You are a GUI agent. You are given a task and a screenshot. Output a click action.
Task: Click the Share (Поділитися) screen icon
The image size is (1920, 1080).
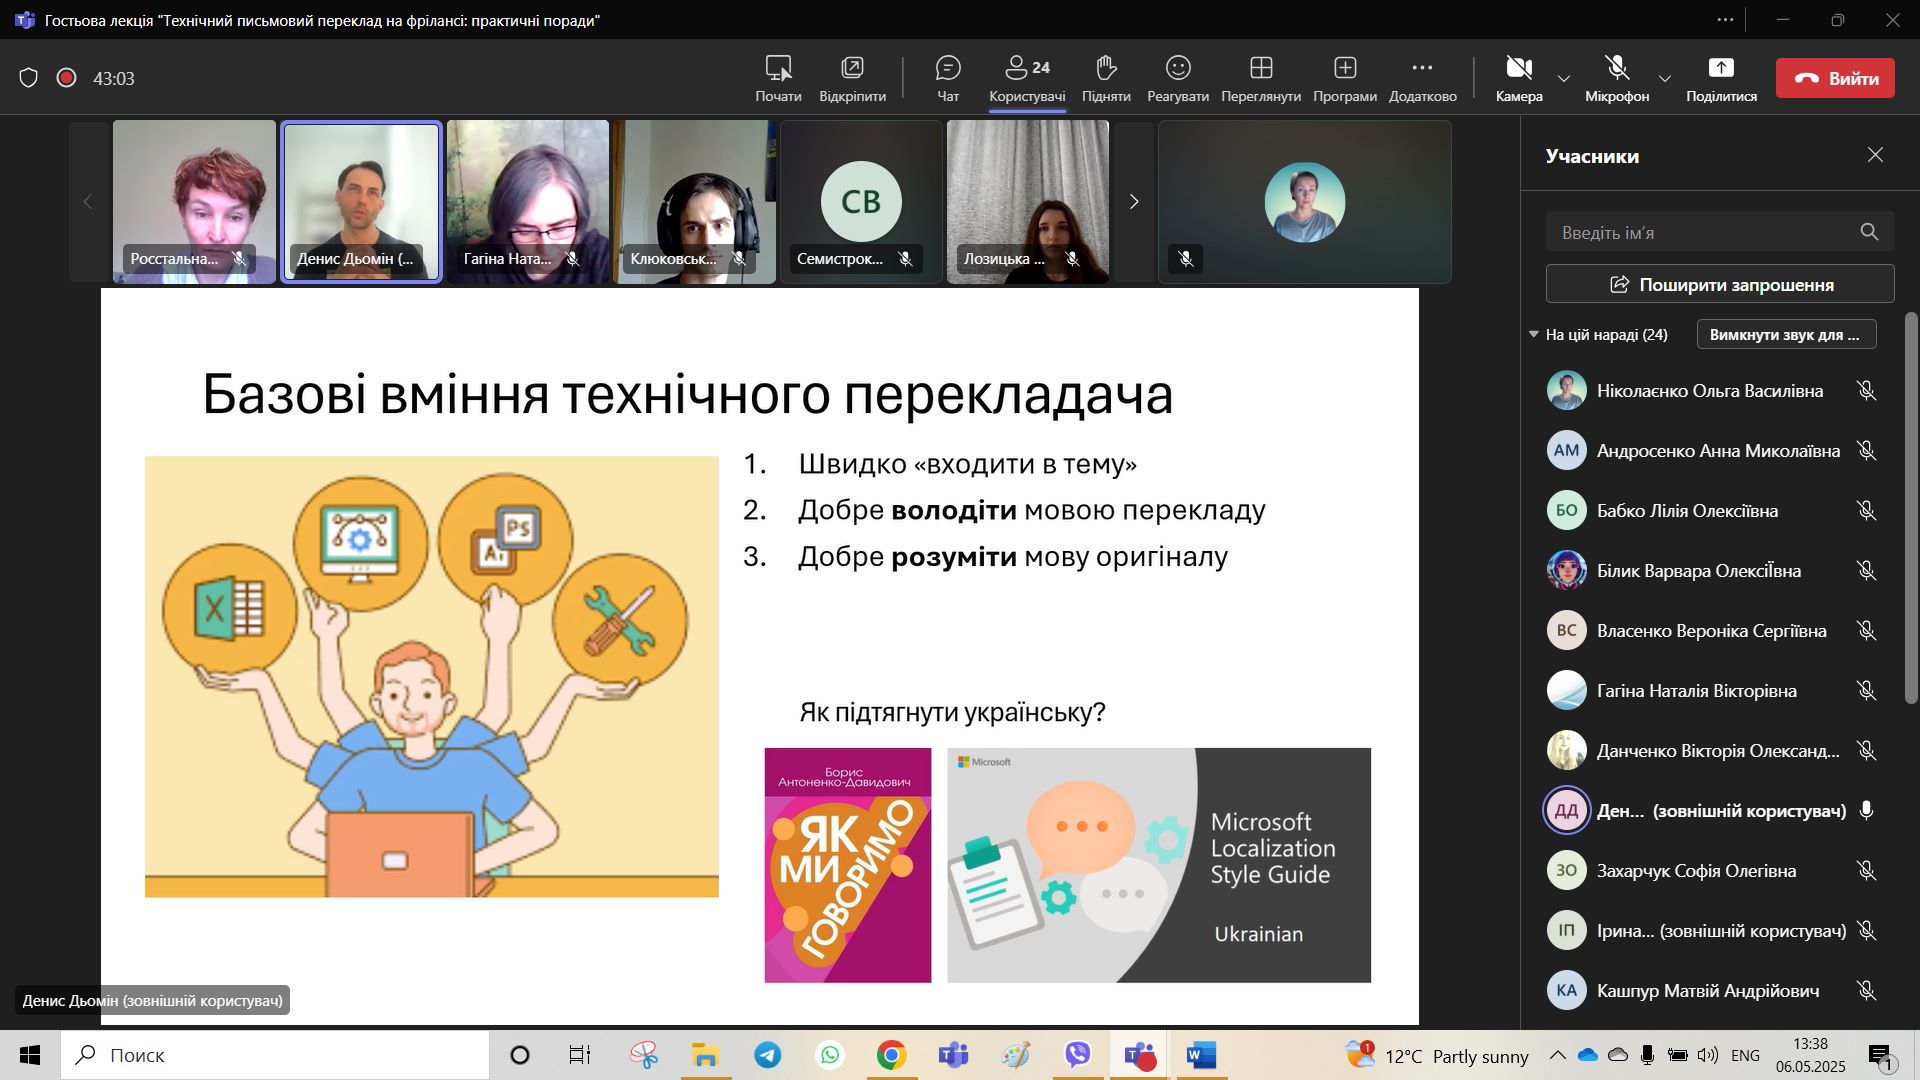(x=1721, y=68)
